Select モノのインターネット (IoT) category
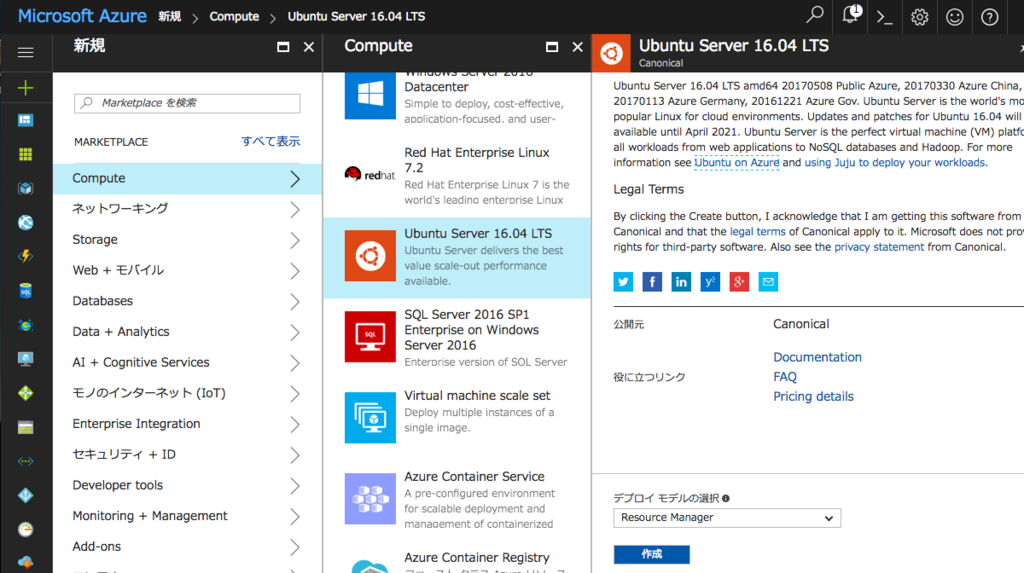1024x573 pixels. pos(187,393)
